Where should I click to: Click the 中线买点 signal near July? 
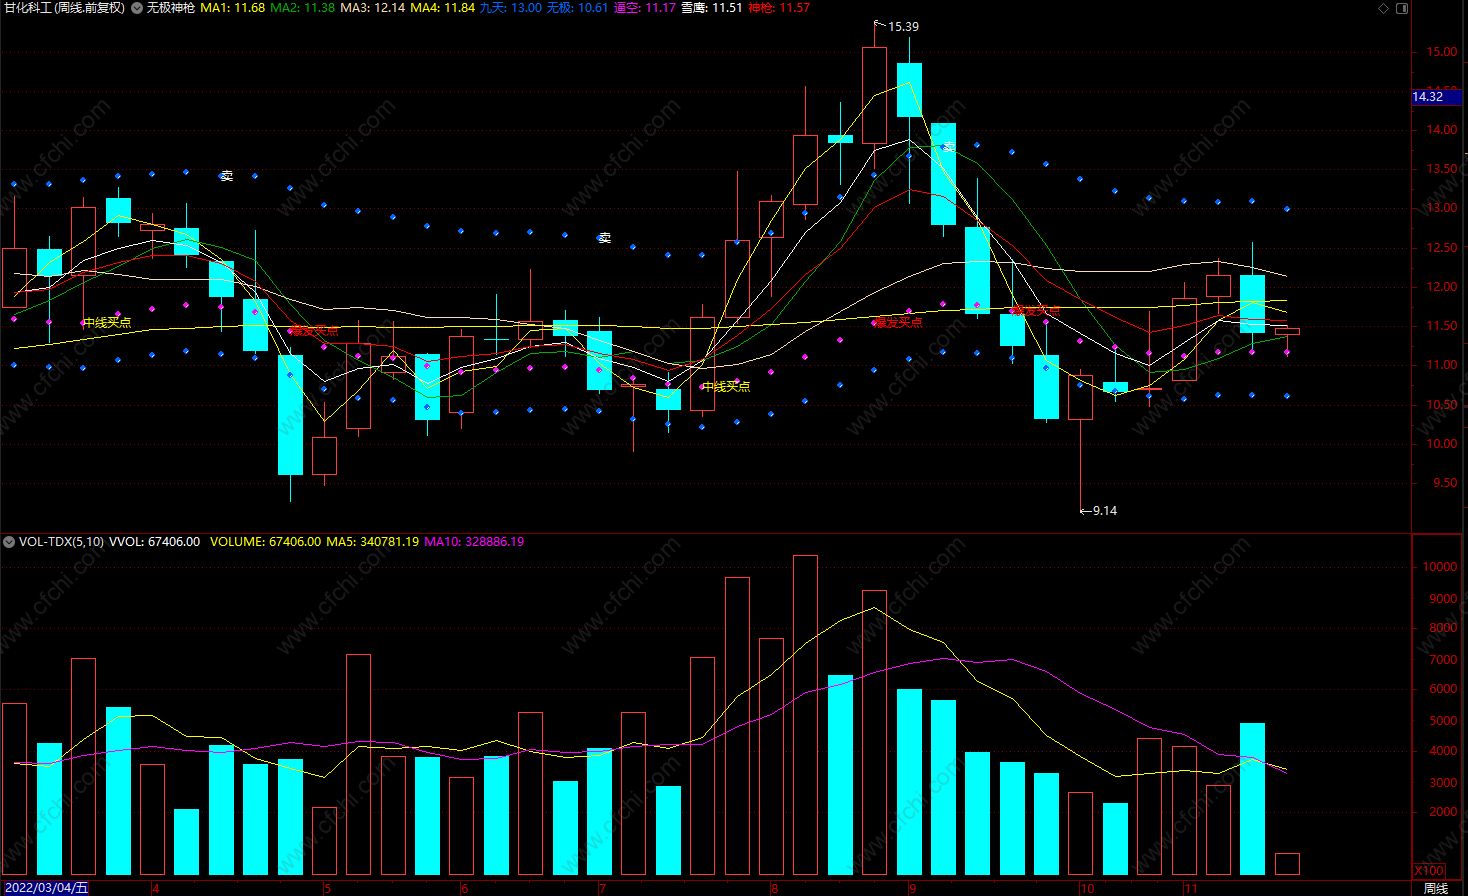click(x=726, y=386)
